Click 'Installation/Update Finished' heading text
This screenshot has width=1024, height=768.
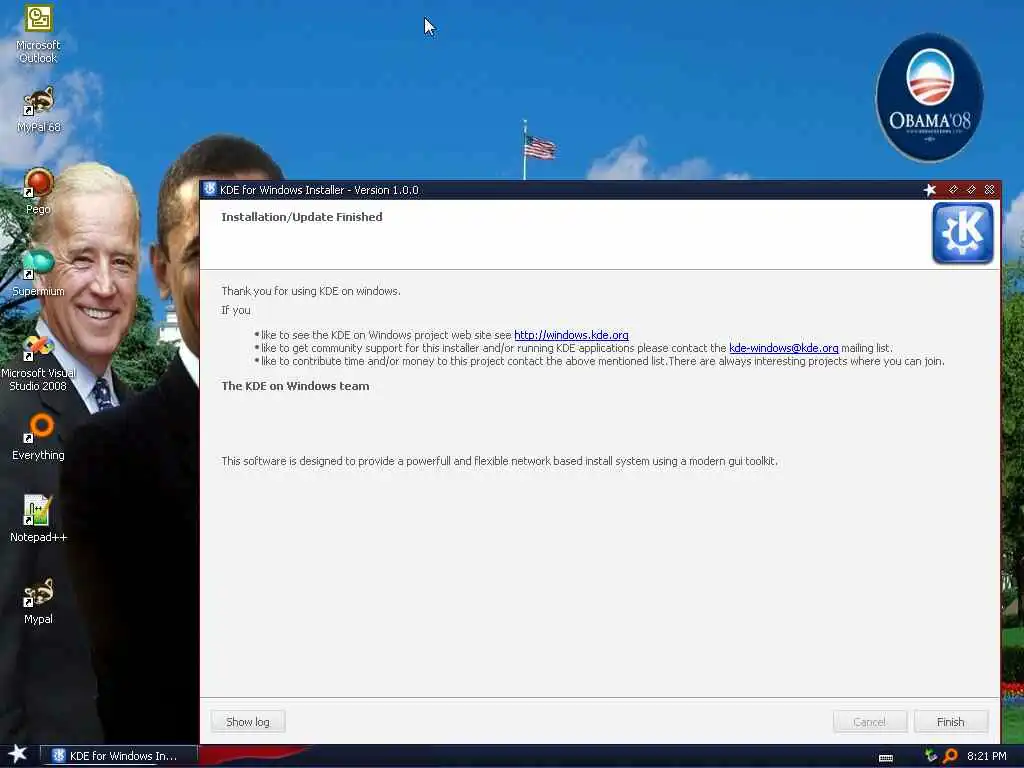(x=302, y=217)
